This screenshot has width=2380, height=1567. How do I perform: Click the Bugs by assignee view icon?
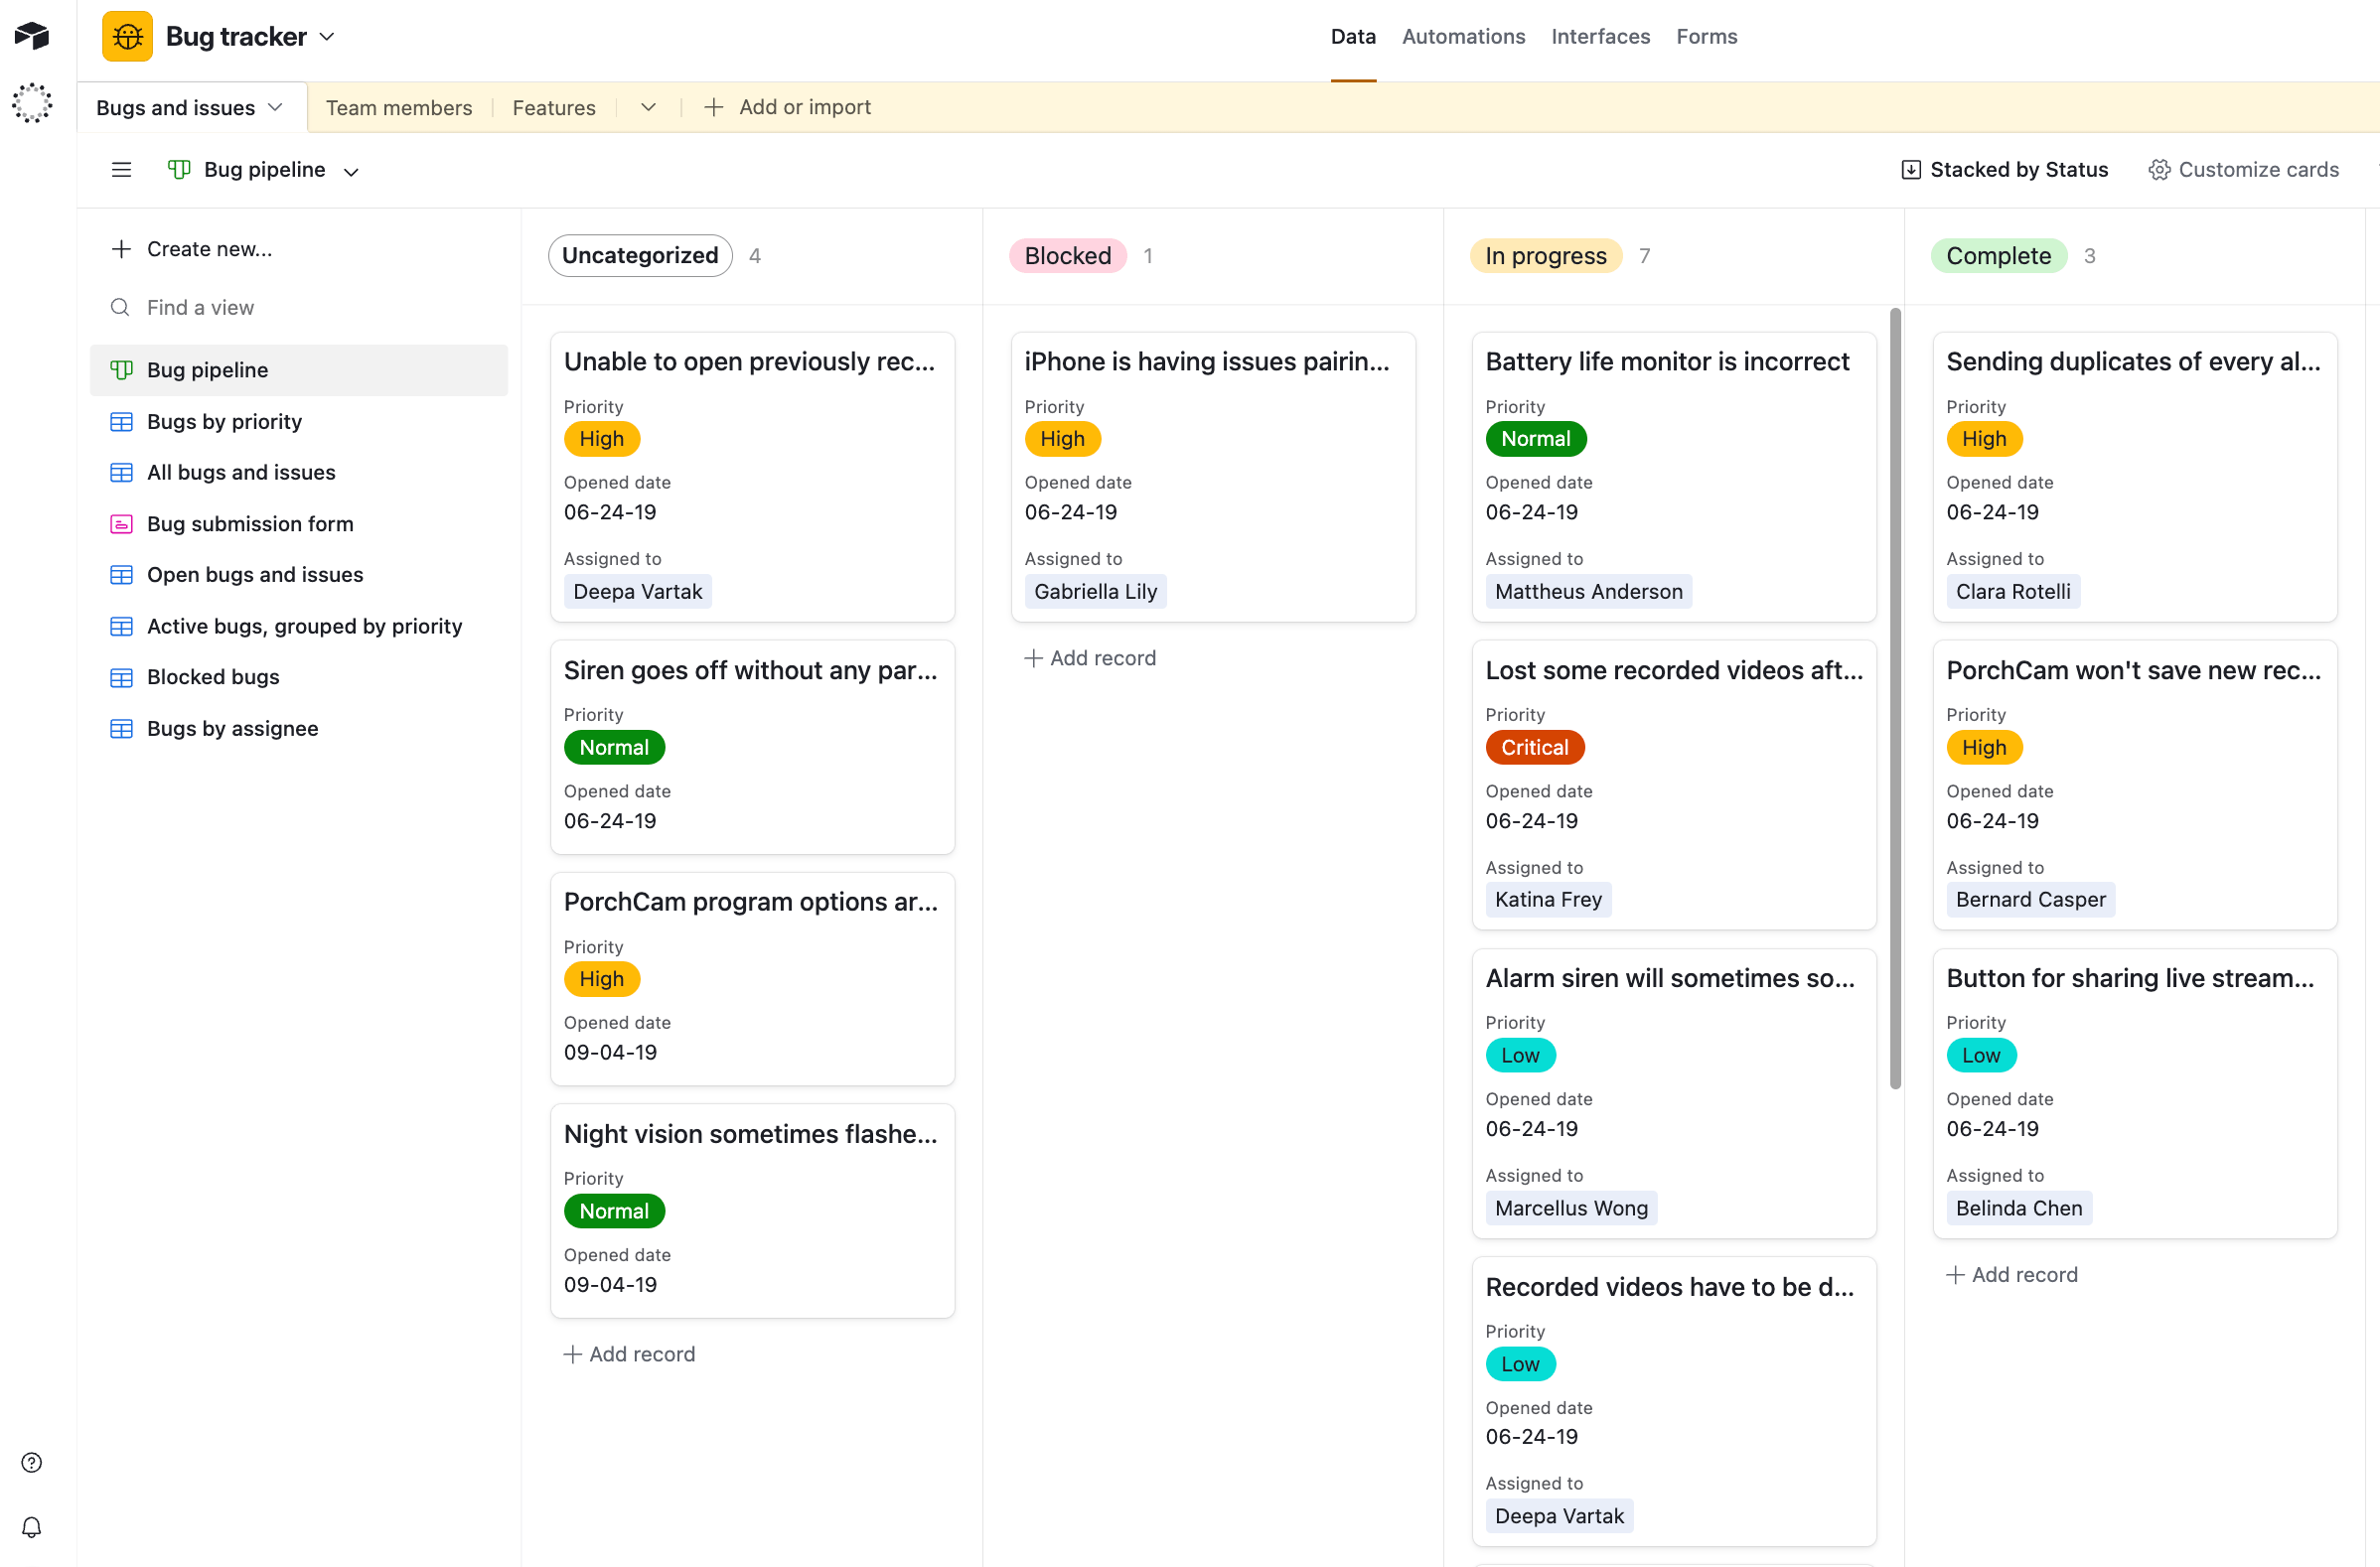coord(121,728)
